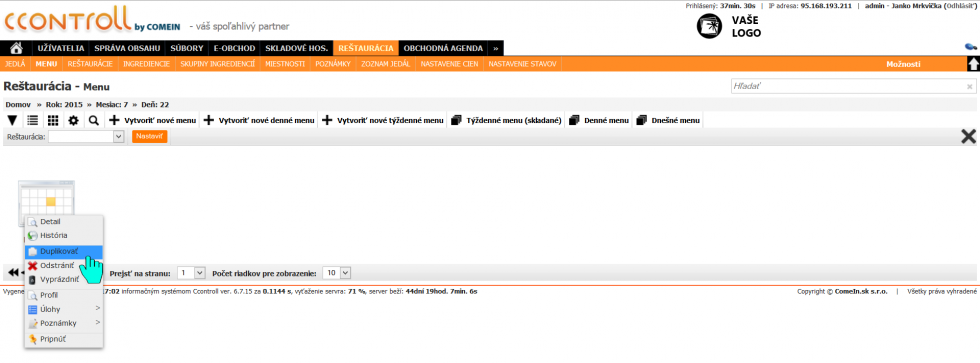
Task: Close the filter bar with X icon
Action: [x=968, y=137]
